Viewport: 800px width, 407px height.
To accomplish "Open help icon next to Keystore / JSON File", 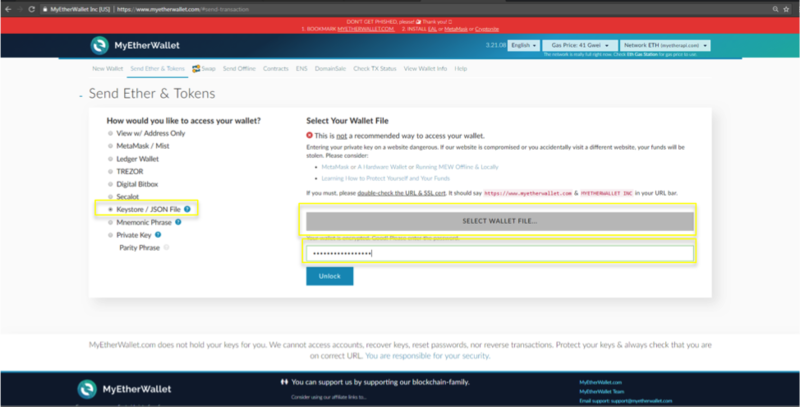I will pyautogui.click(x=187, y=209).
